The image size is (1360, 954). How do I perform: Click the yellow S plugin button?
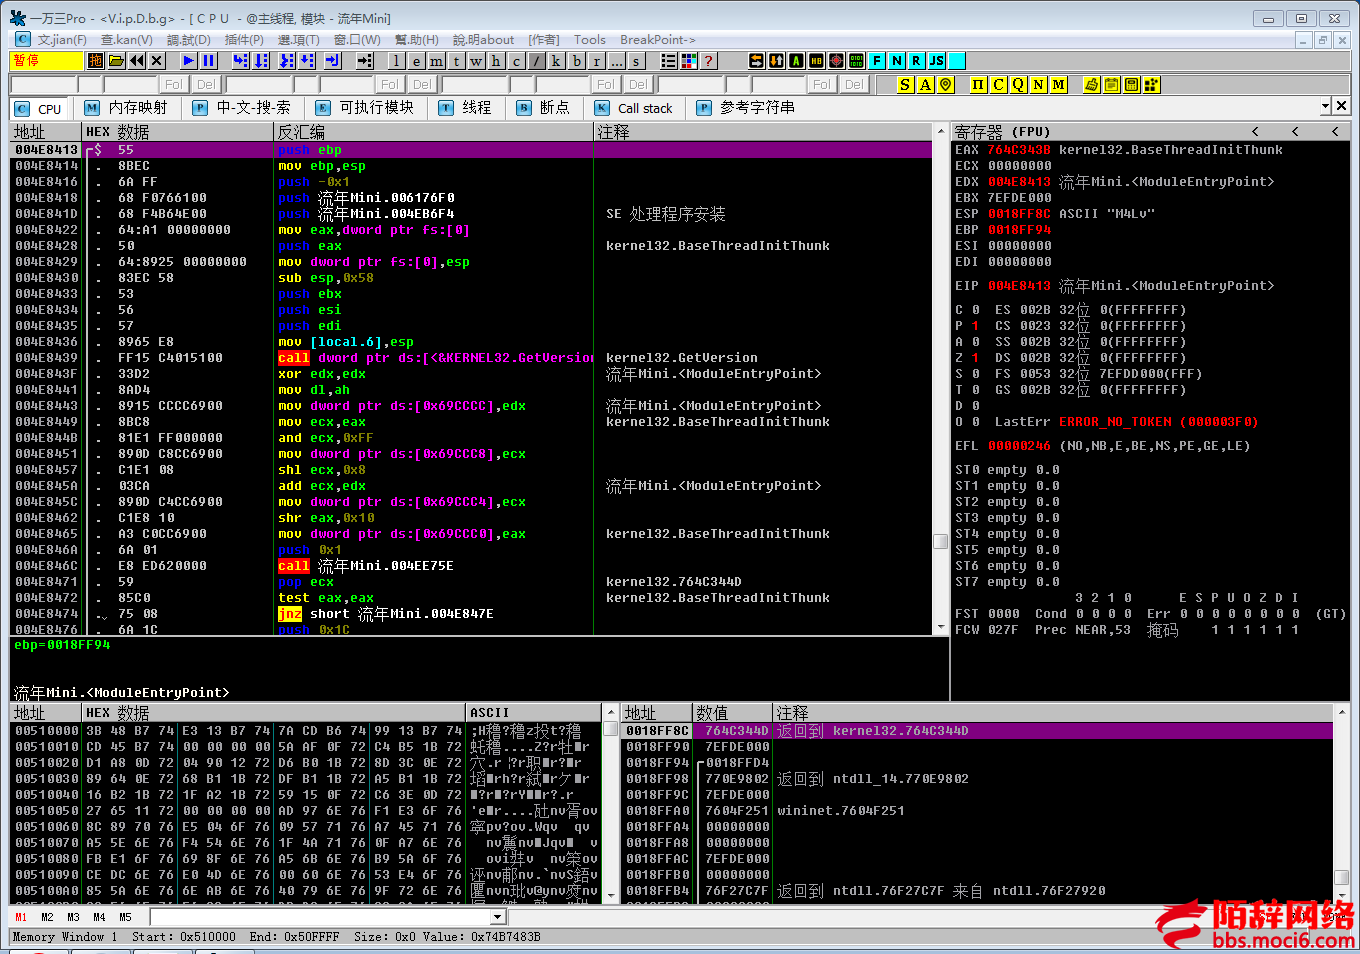[x=905, y=84]
